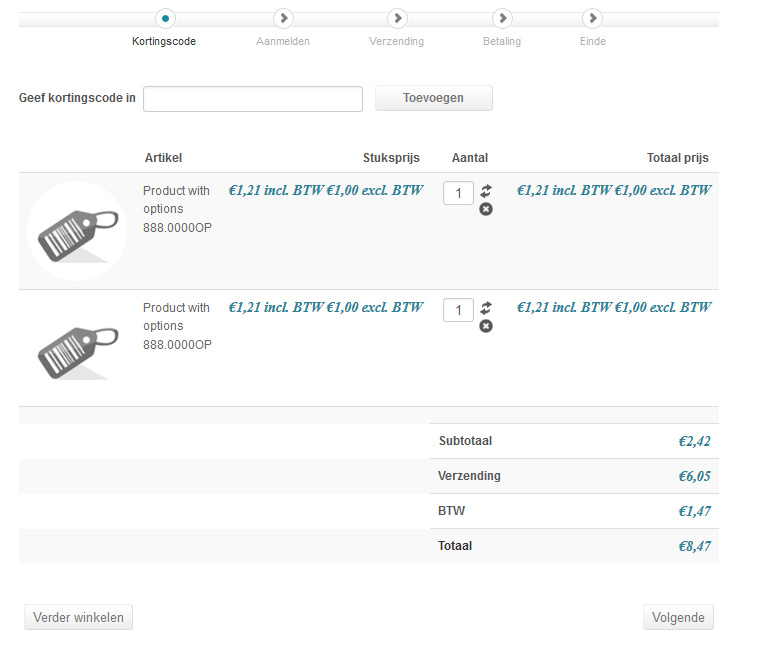Select the Aanmelden step label
778x651 pixels.
pyautogui.click(x=283, y=42)
